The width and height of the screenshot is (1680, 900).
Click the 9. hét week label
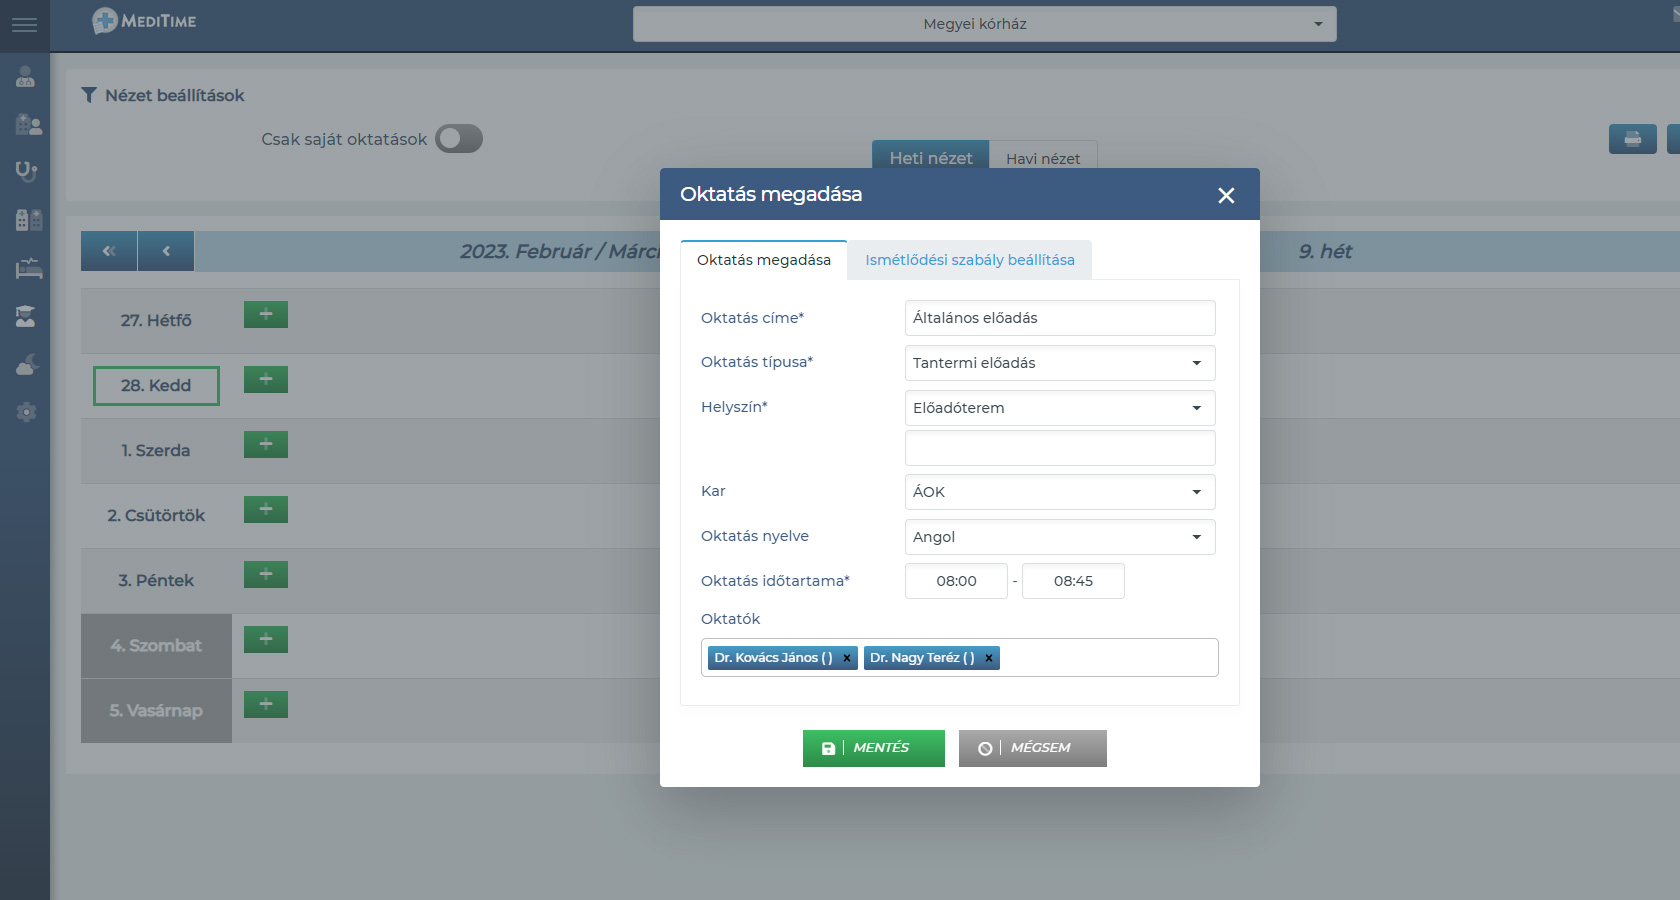[1325, 251]
